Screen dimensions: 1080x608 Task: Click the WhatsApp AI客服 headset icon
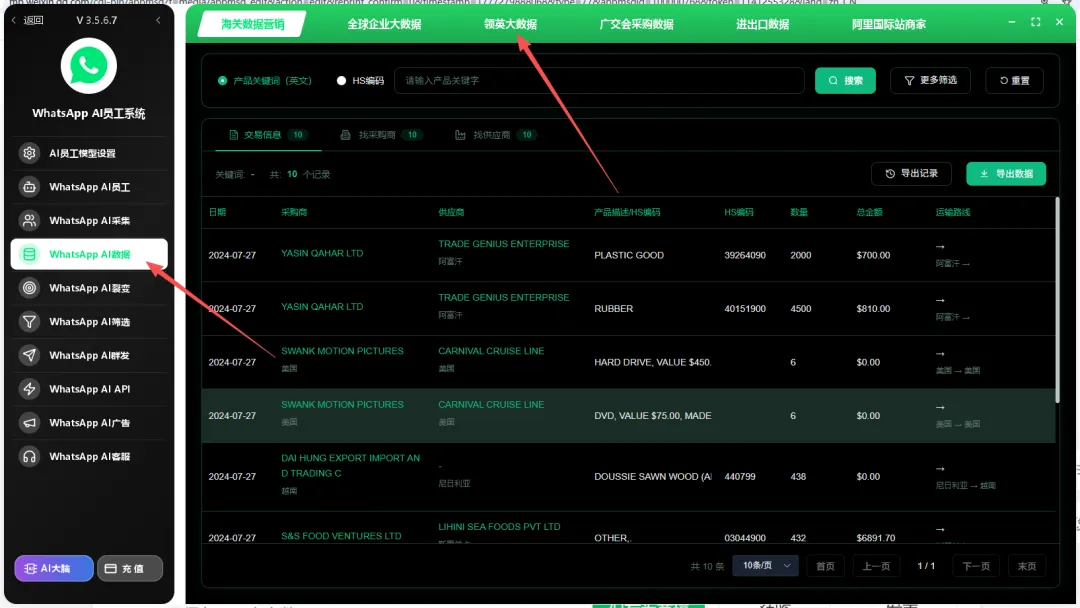coord(29,457)
